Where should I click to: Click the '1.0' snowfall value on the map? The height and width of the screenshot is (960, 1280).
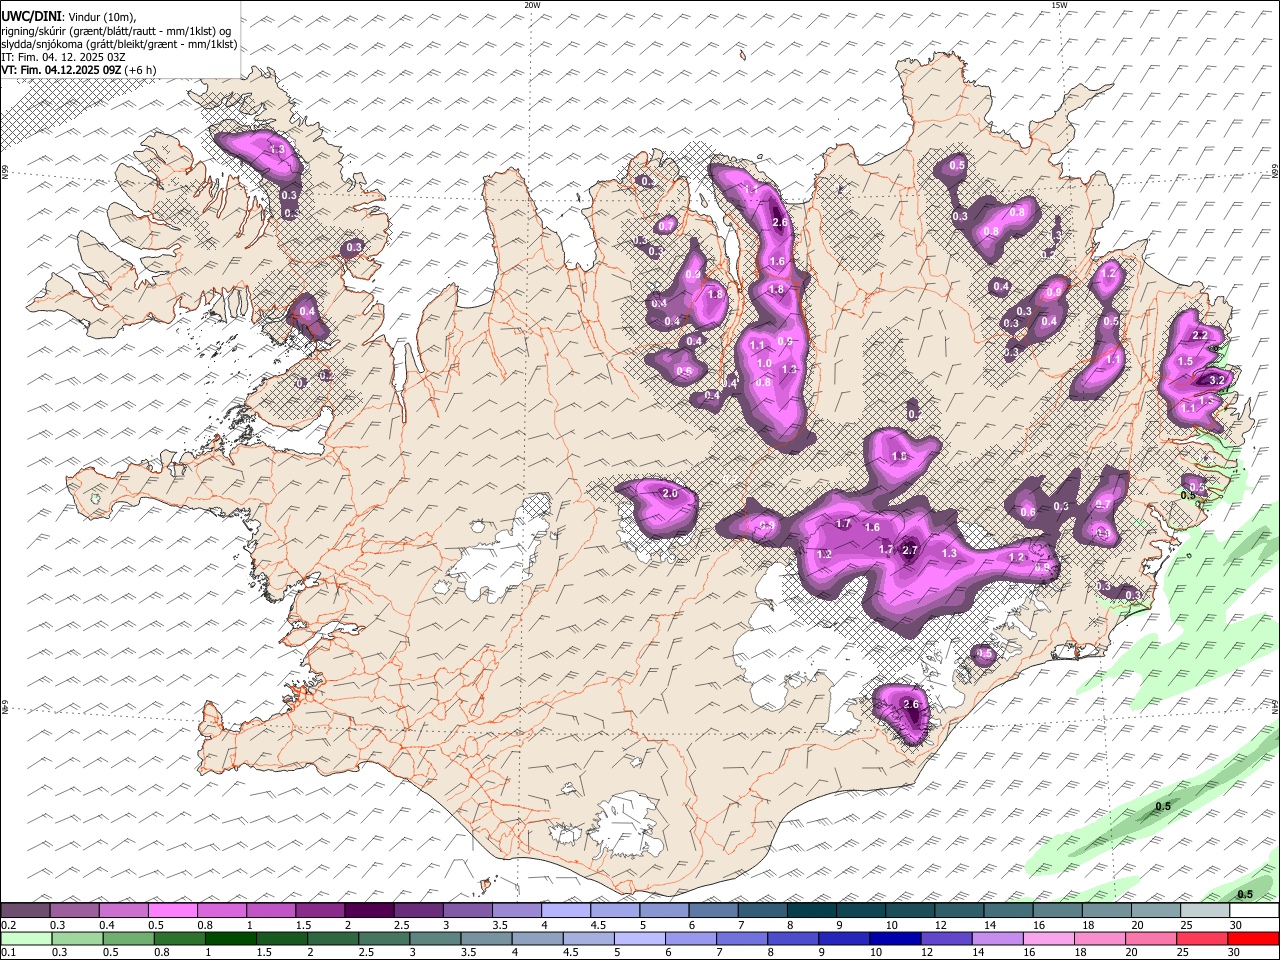click(764, 364)
